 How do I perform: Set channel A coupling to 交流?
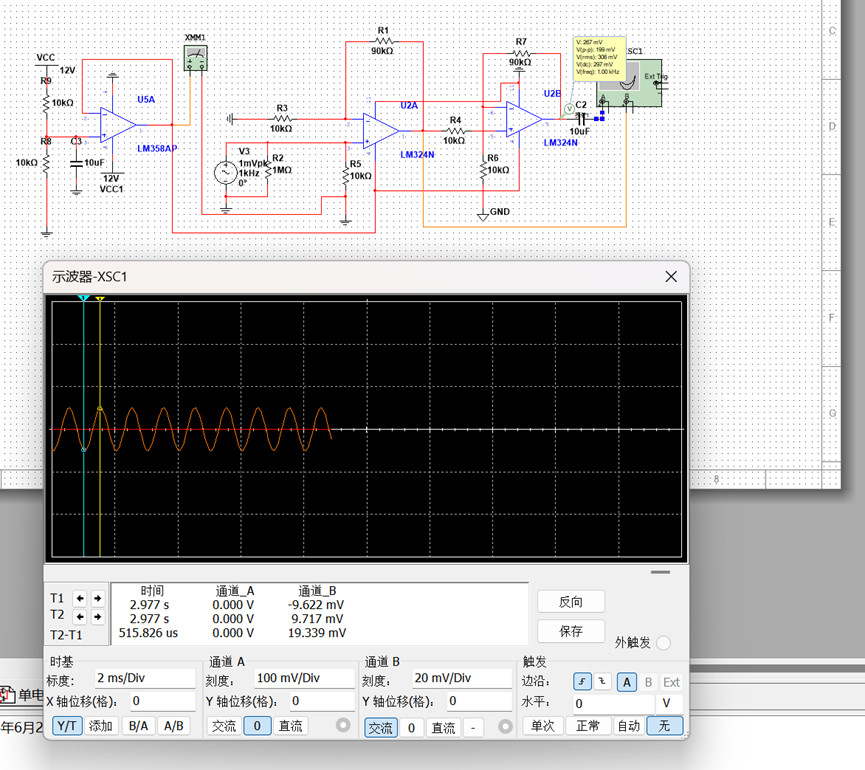click(x=223, y=726)
